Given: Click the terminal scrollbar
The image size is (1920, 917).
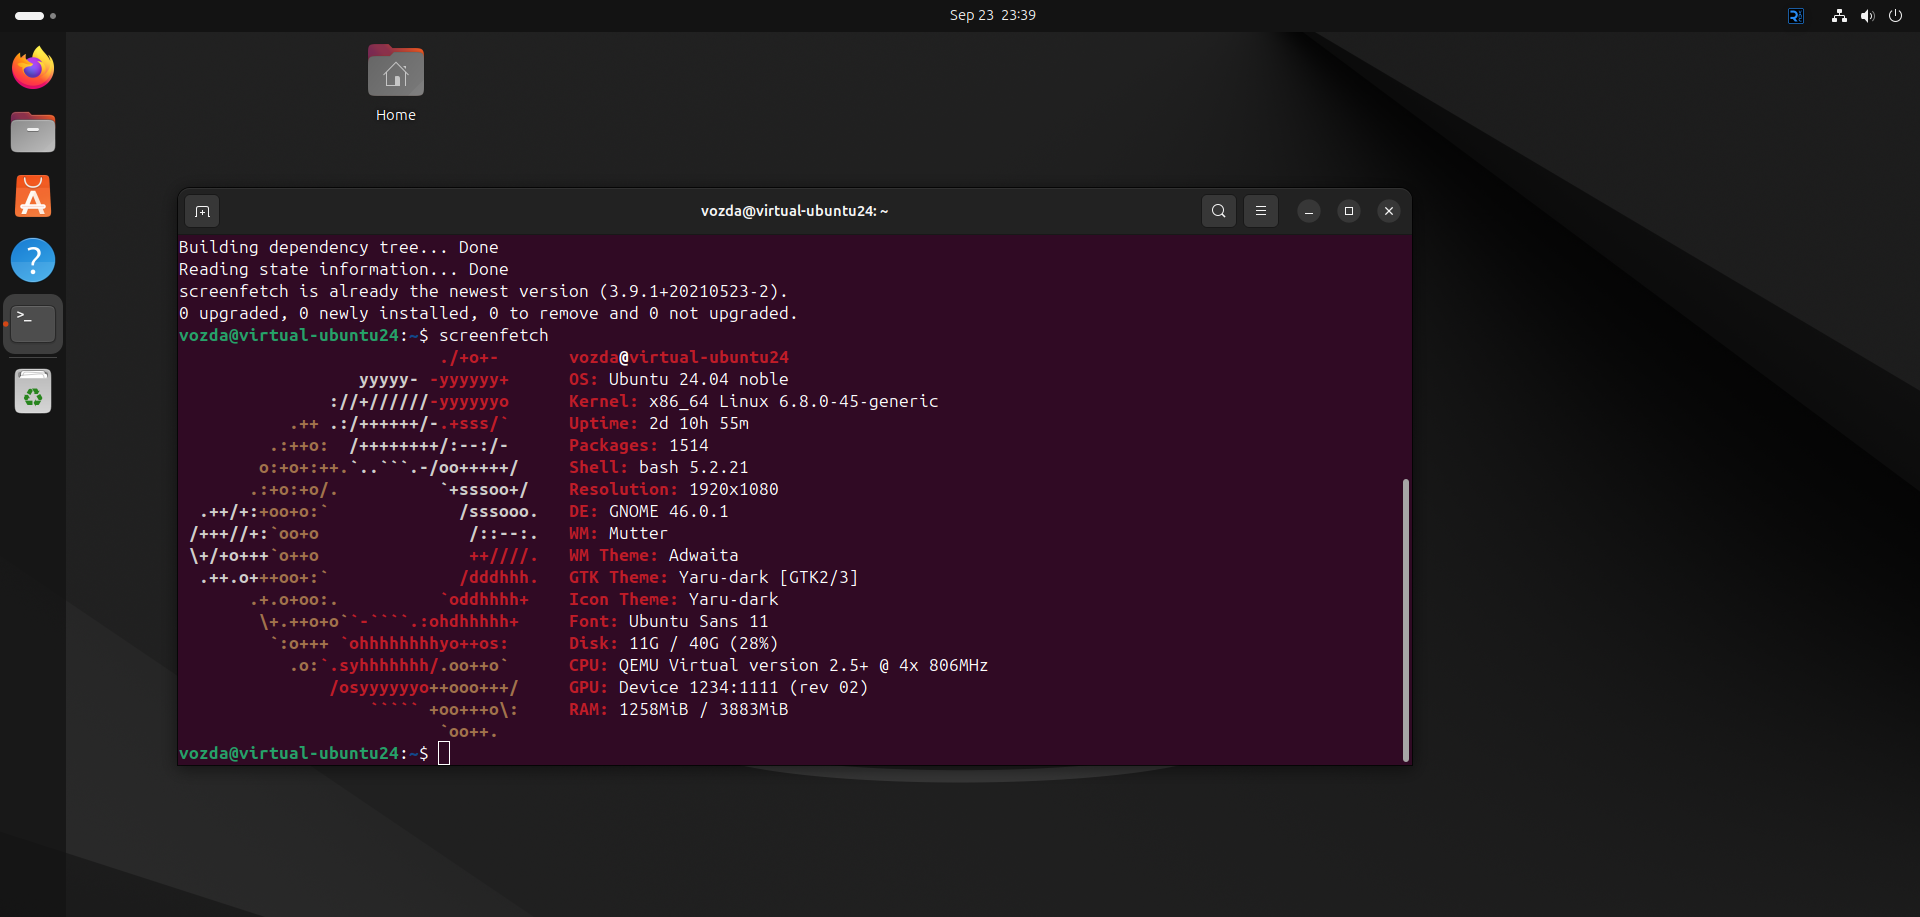Looking at the screenshot, I should (x=1405, y=620).
